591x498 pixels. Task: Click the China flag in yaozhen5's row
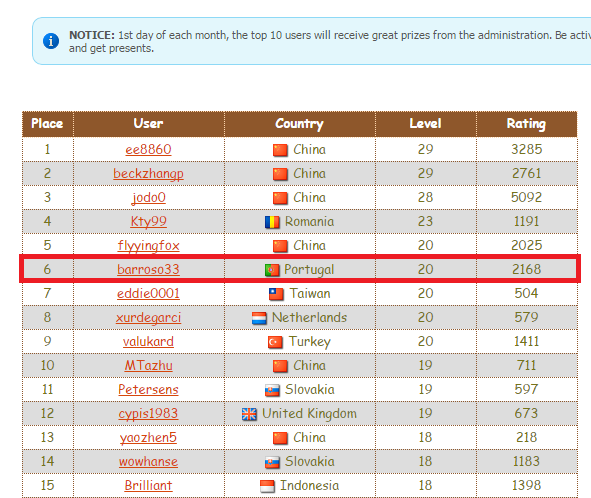[x=280, y=438]
